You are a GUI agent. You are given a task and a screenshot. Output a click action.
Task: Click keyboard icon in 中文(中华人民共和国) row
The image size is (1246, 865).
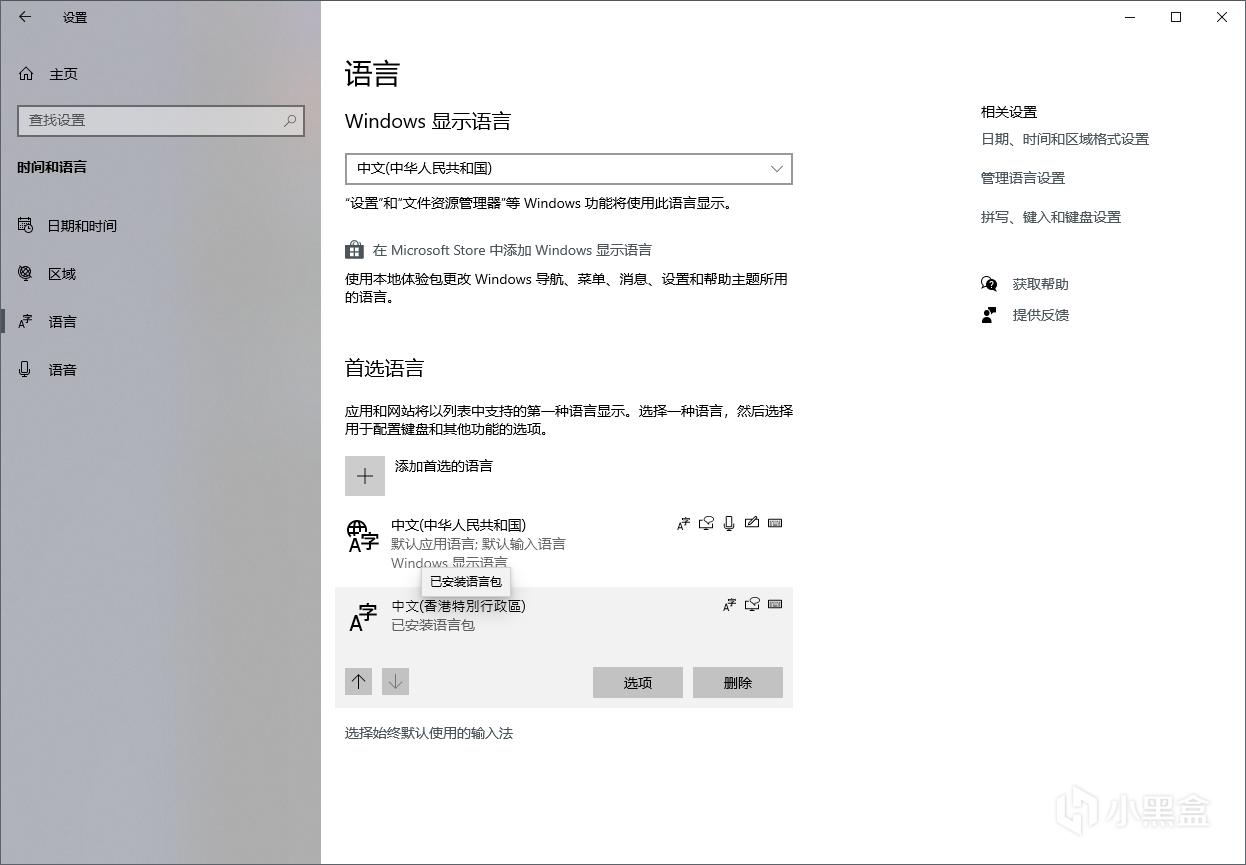coord(775,523)
